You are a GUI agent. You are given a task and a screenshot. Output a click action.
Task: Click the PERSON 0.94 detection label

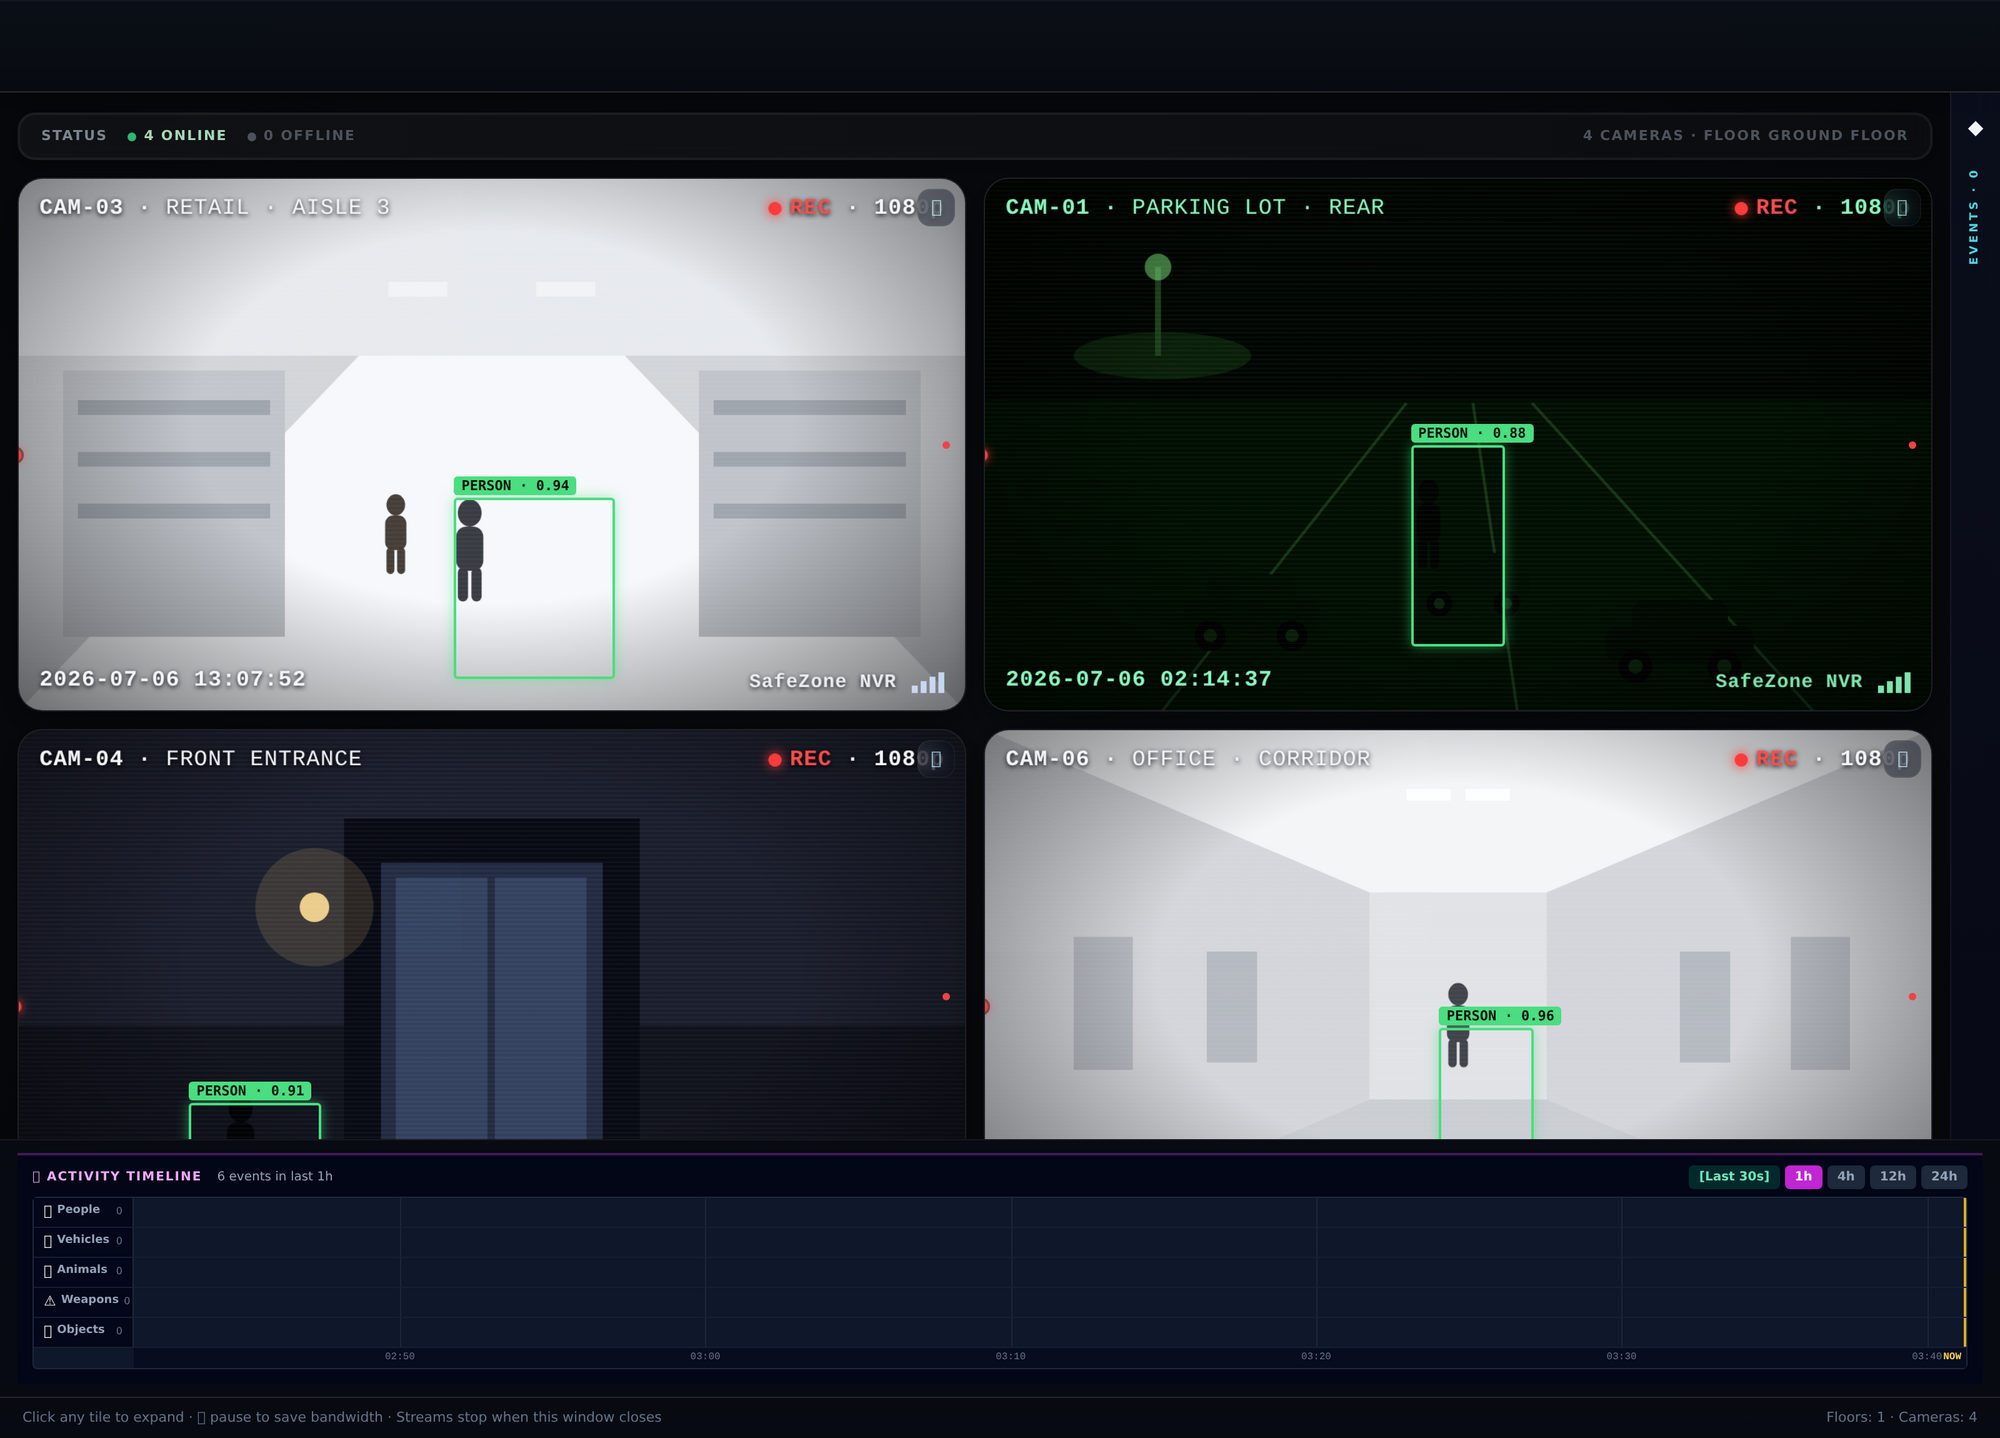point(515,486)
